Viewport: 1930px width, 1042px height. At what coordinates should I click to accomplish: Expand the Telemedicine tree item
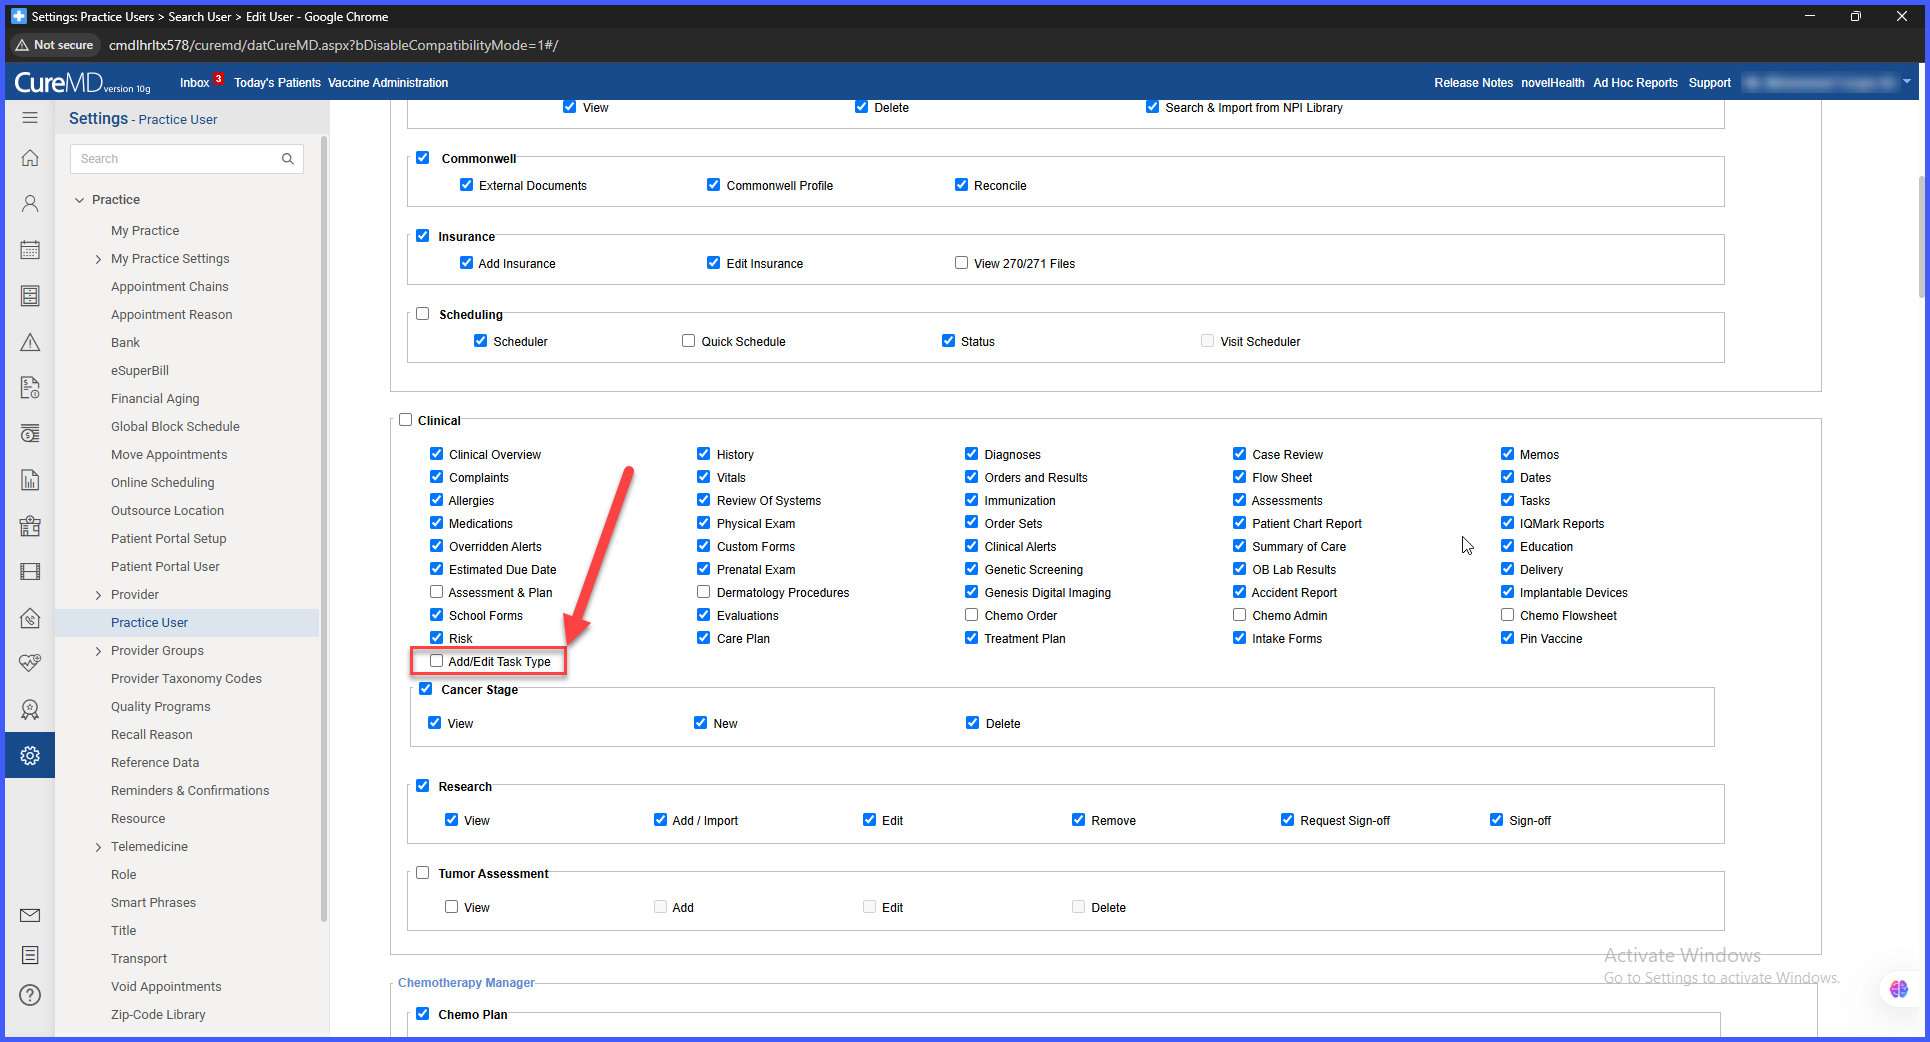(98, 847)
